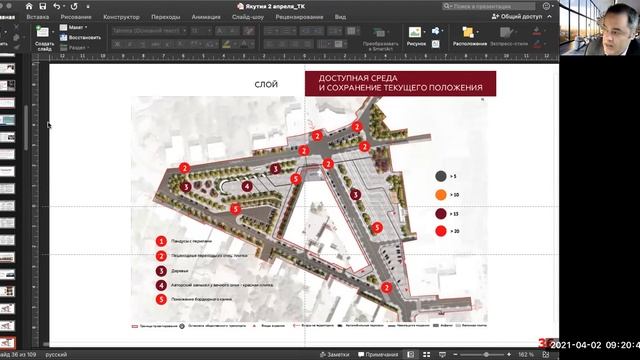Expand the Создать слайд dropdown arrow
Screen dimensions: 640x360
[53, 32]
